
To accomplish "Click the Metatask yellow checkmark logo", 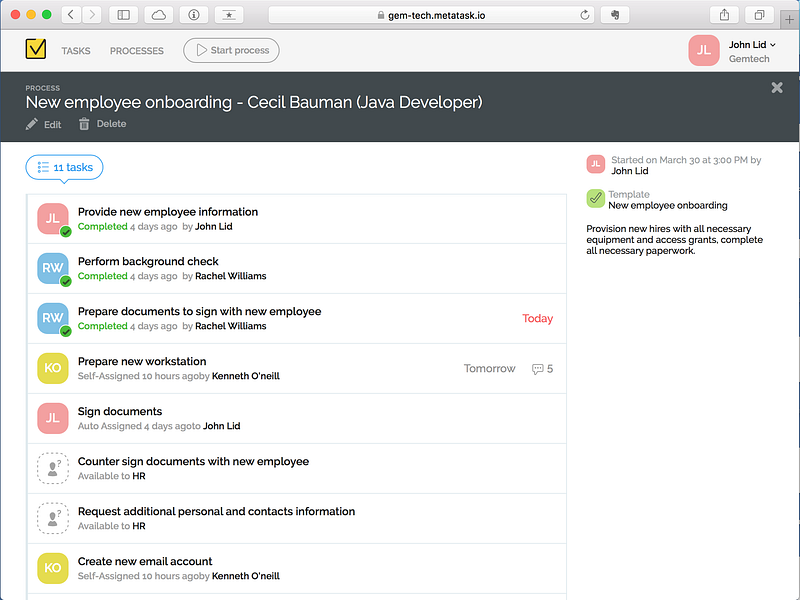I will [36, 49].
